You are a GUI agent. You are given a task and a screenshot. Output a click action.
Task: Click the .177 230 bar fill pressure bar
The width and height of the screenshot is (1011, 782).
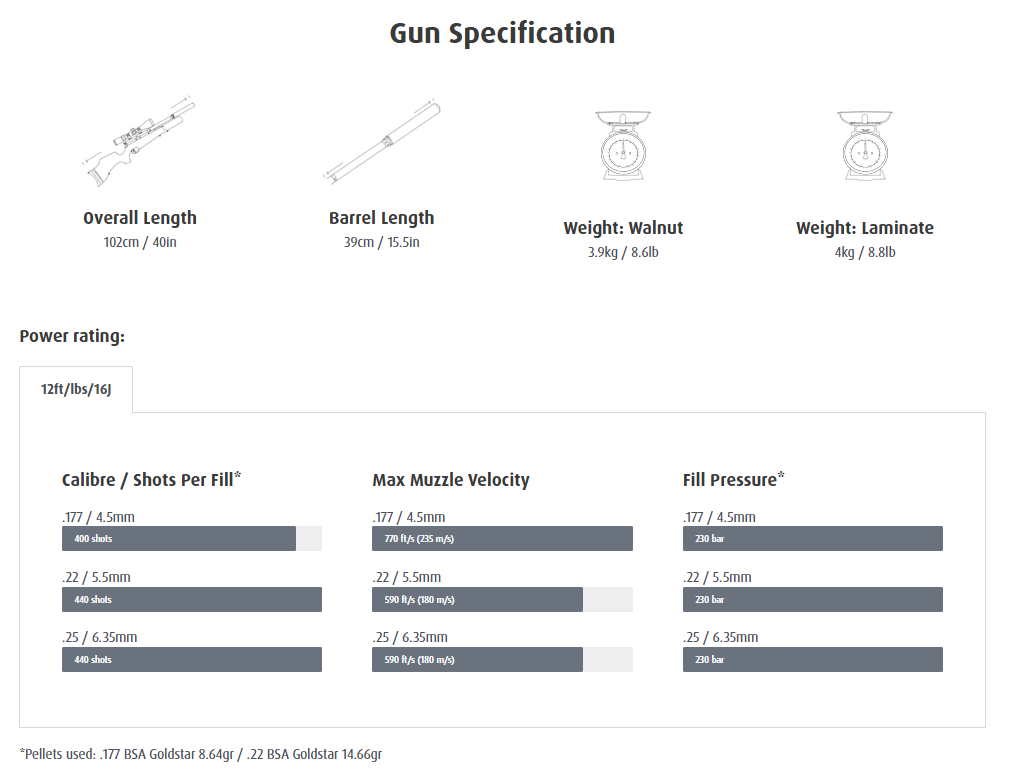pos(812,538)
